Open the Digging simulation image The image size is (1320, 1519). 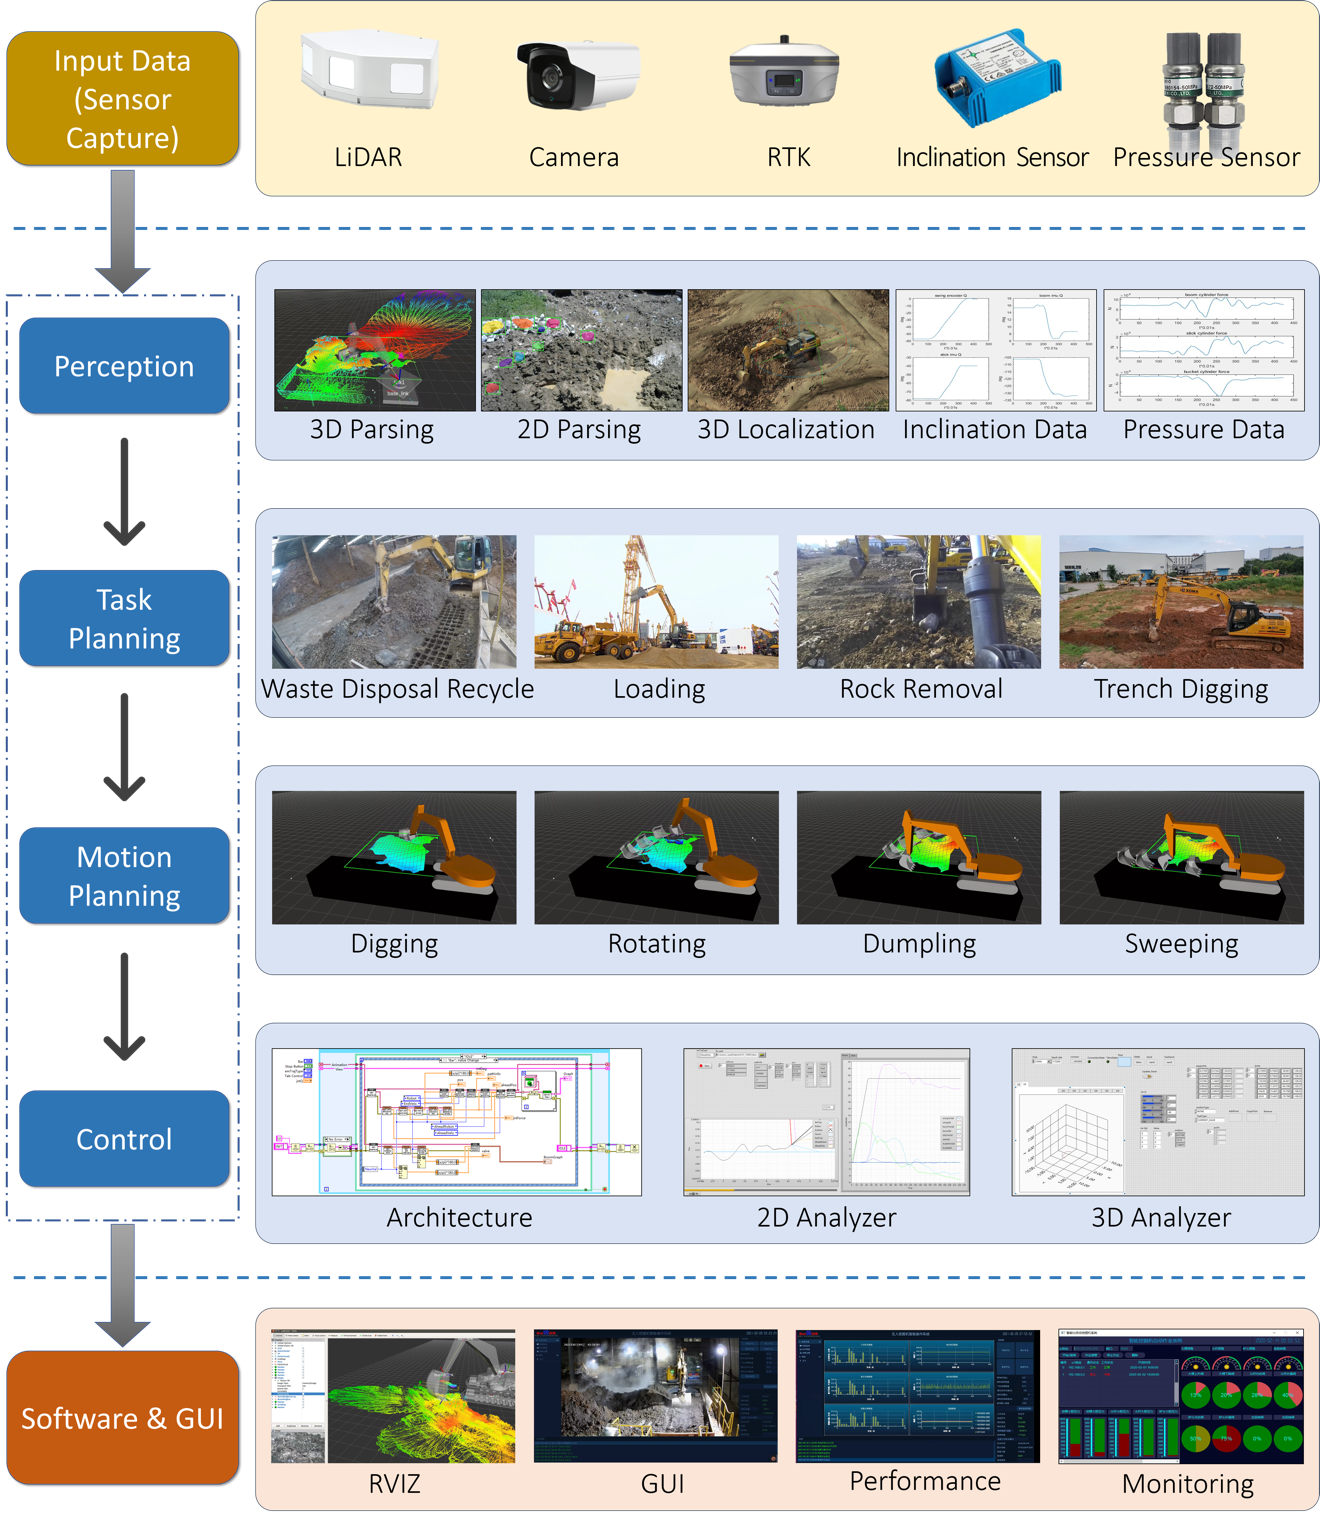point(394,857)
